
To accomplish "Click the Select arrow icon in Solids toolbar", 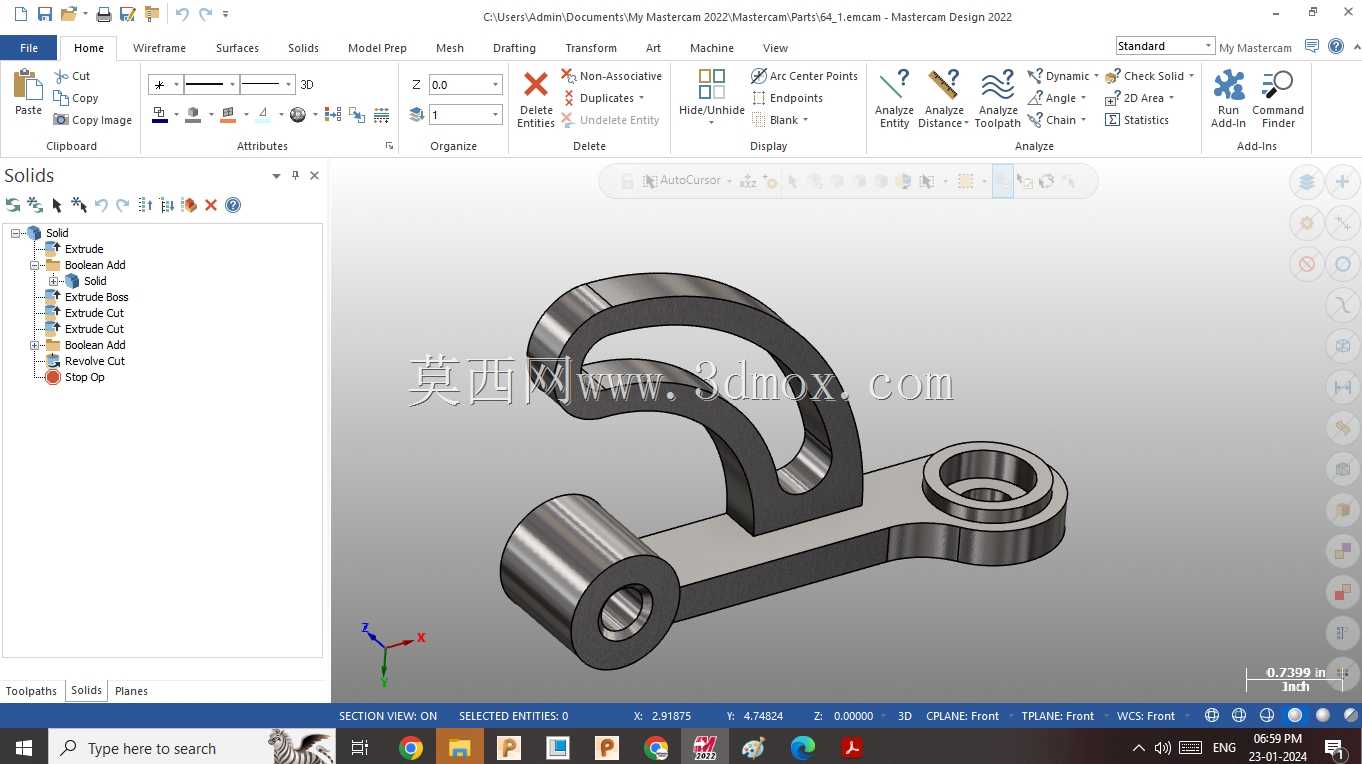I will click(x=57, y=205).
